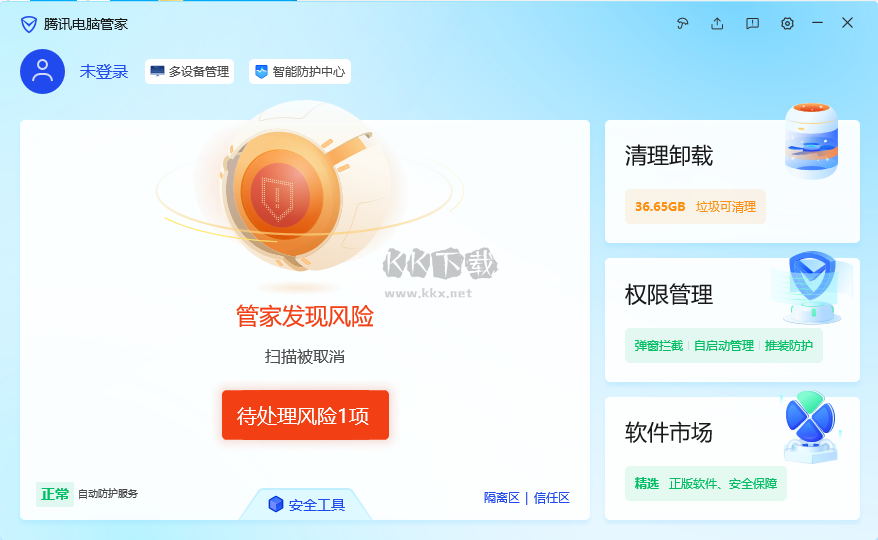878x540 pixels.
Task: Click 精选 正版软件、安全保障 badge
Action: click(706, 483)
